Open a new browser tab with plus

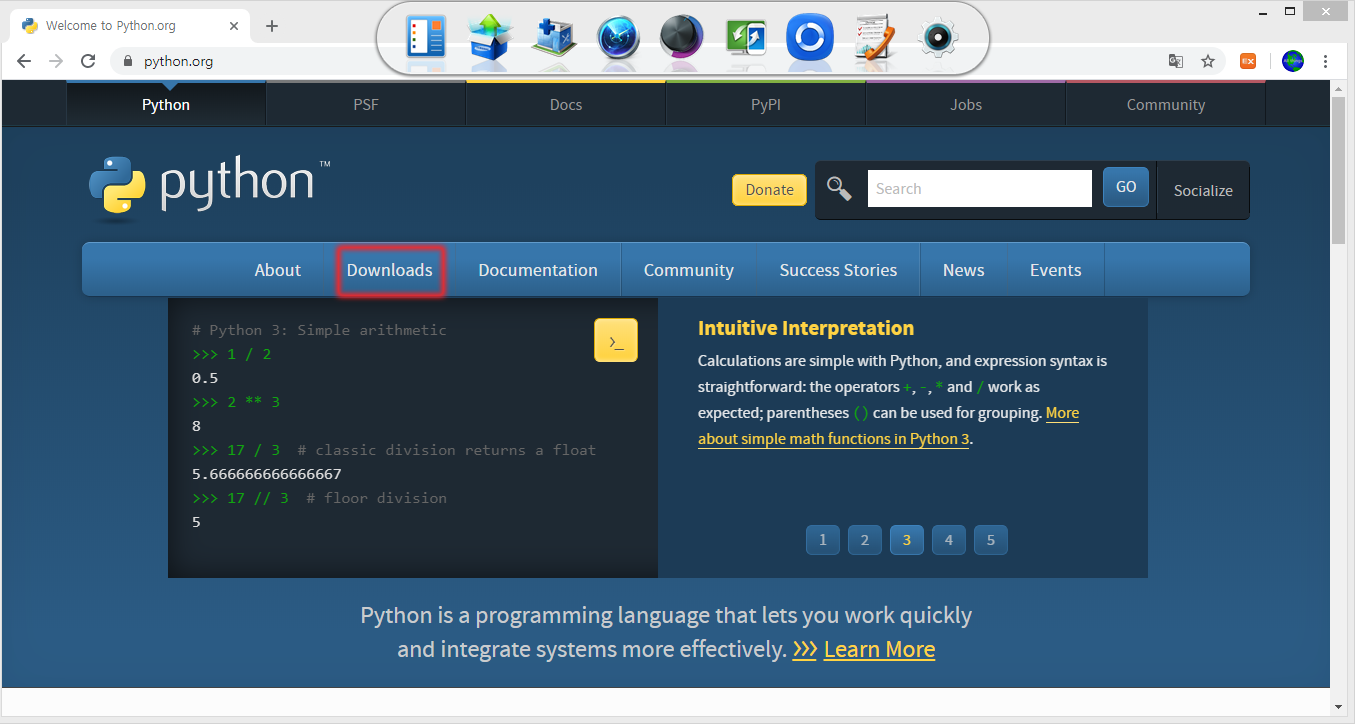272,26
